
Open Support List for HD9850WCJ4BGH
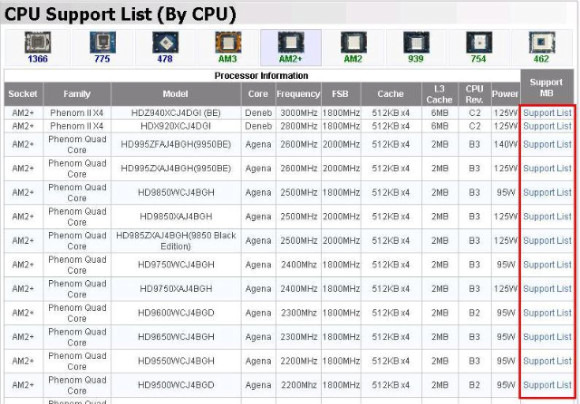pos(547,192)
